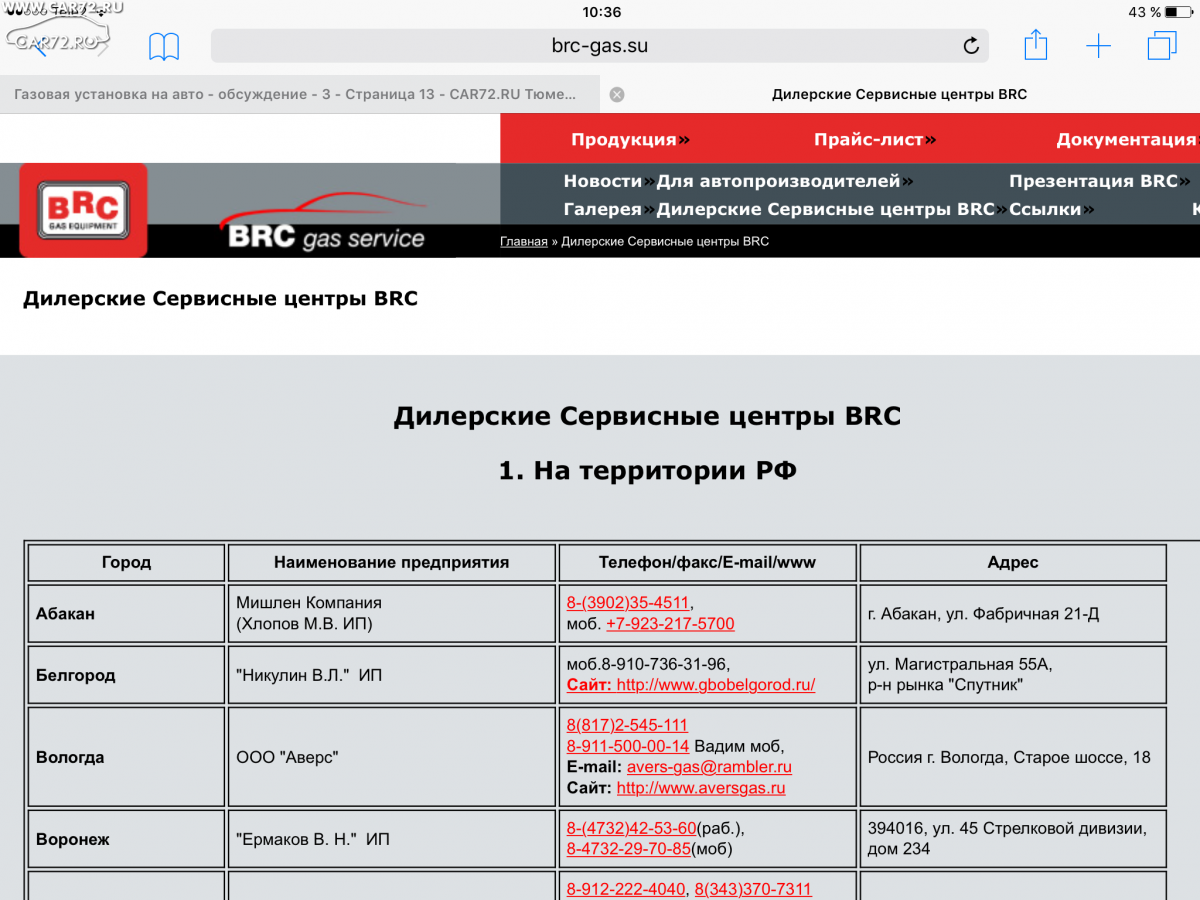The height and width of the screenshot is (900, 1200).
Task: Select the ООО "Аверс" cell
Action: (391, 757)
